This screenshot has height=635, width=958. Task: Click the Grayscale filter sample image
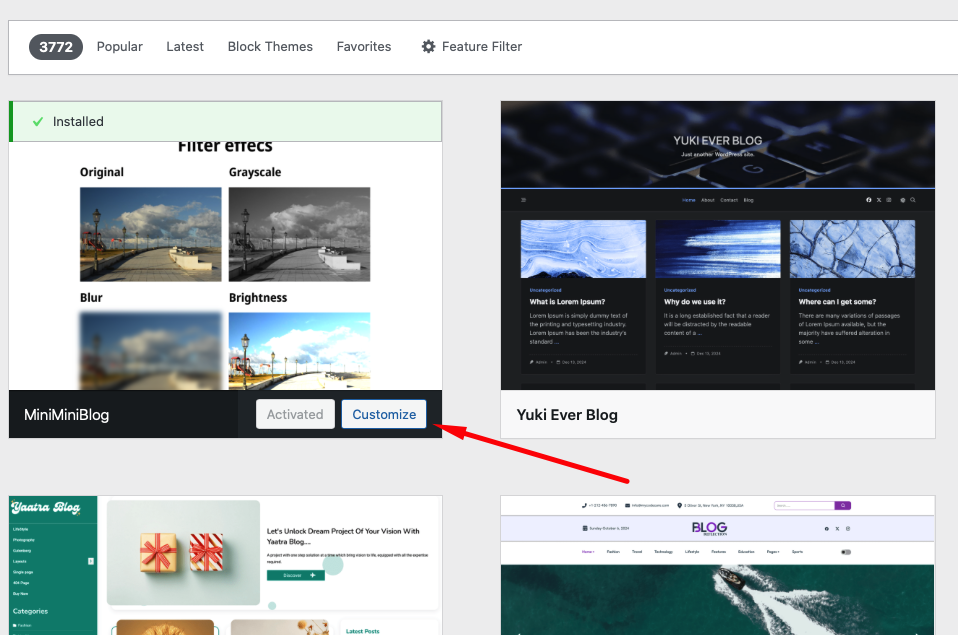(x=299, y=234)
